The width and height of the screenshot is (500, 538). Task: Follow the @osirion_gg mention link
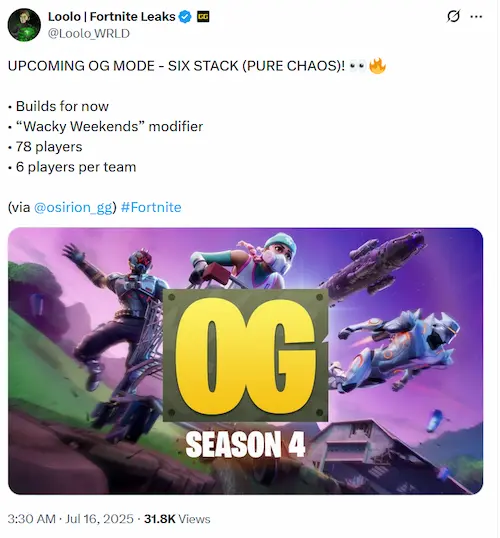coord(73,207)
